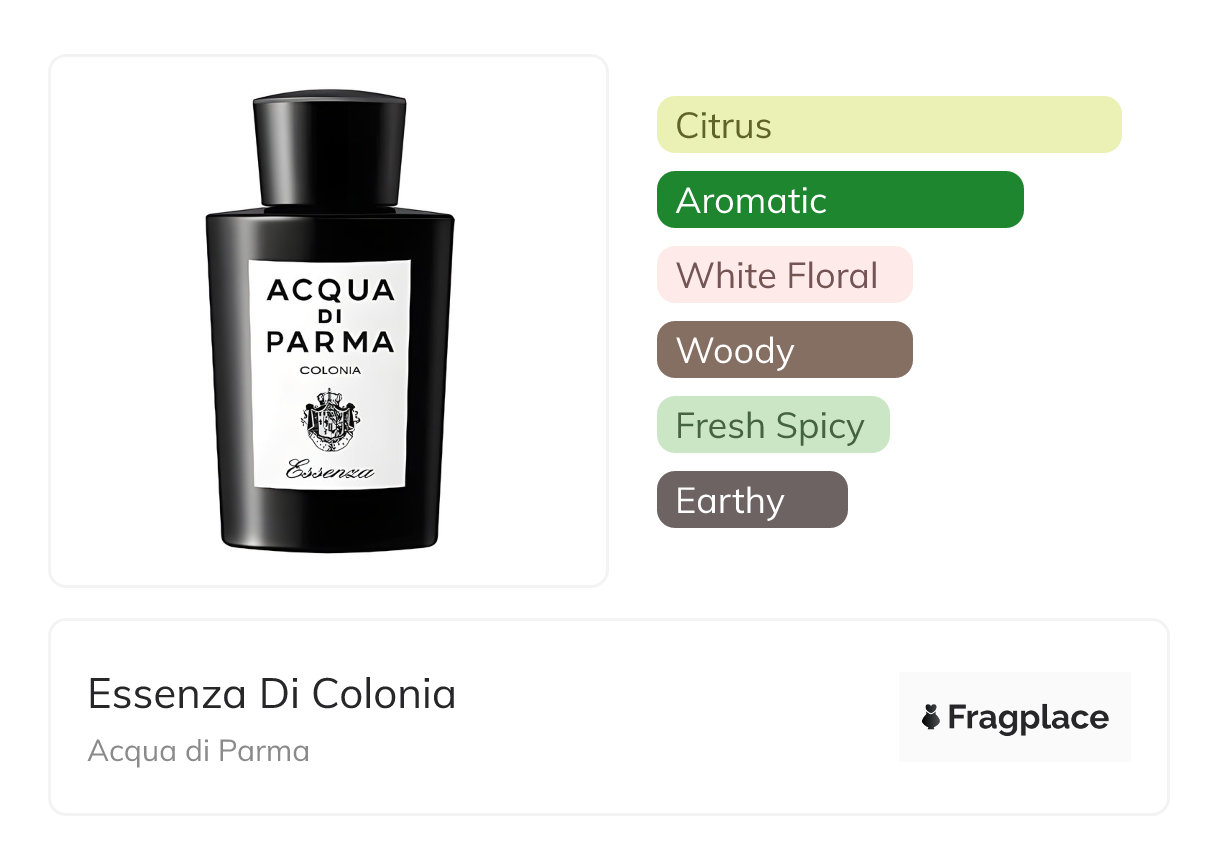1218x864 pixels.
Task: Select the Citrus accord bar
Action: coord(889,125)
